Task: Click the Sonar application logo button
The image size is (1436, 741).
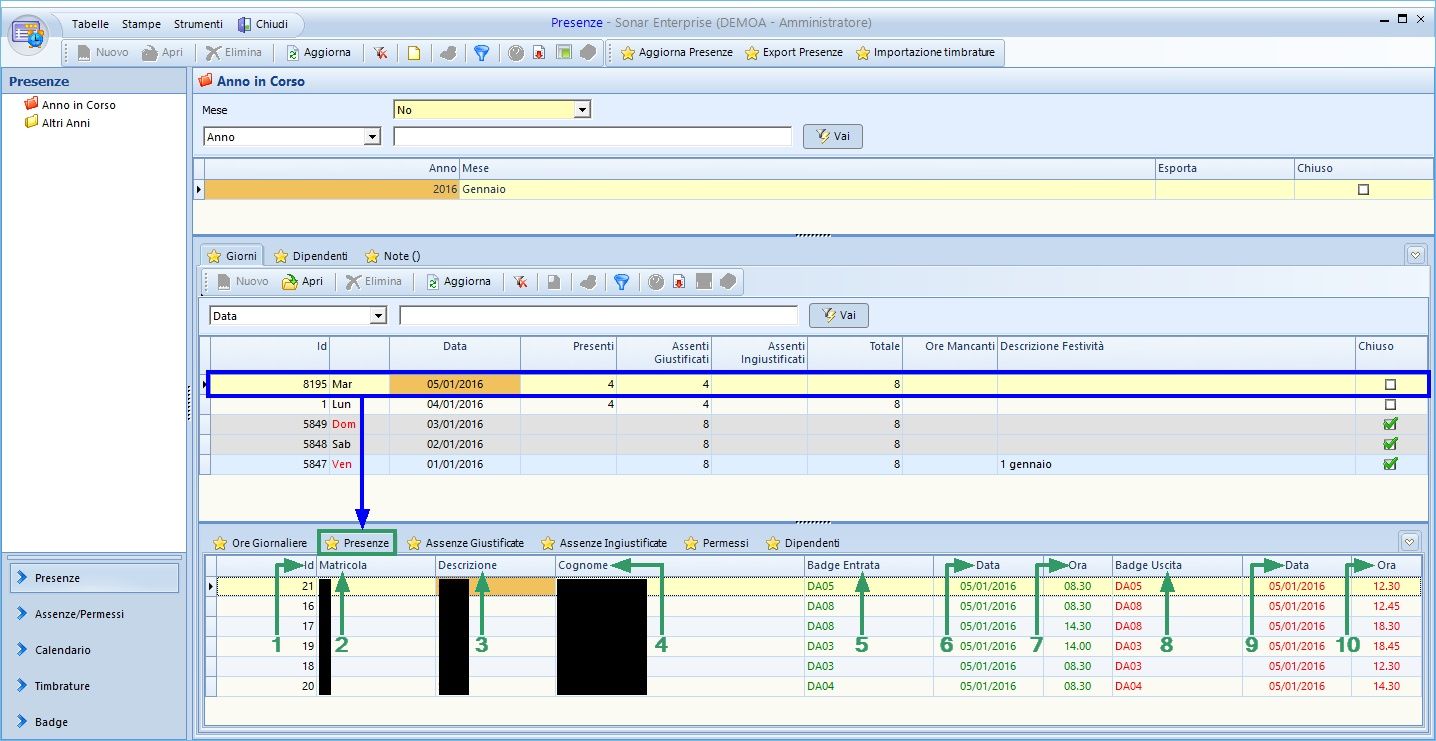Action: [29, 33]
